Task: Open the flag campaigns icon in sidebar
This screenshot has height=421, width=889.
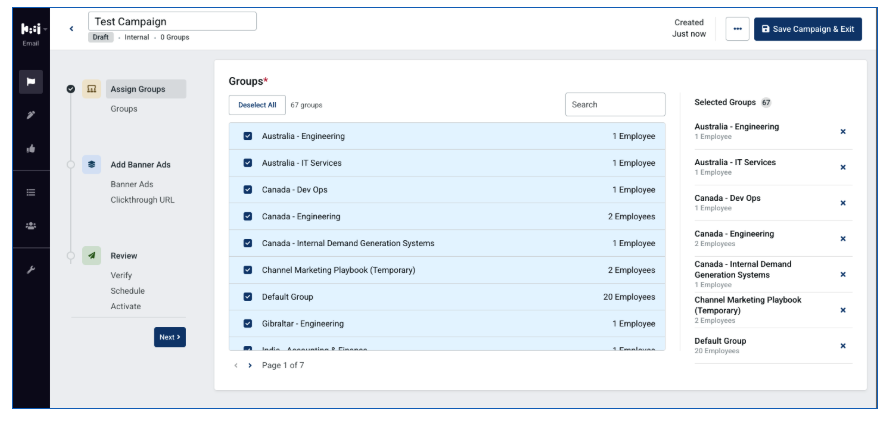Action: 31,82
